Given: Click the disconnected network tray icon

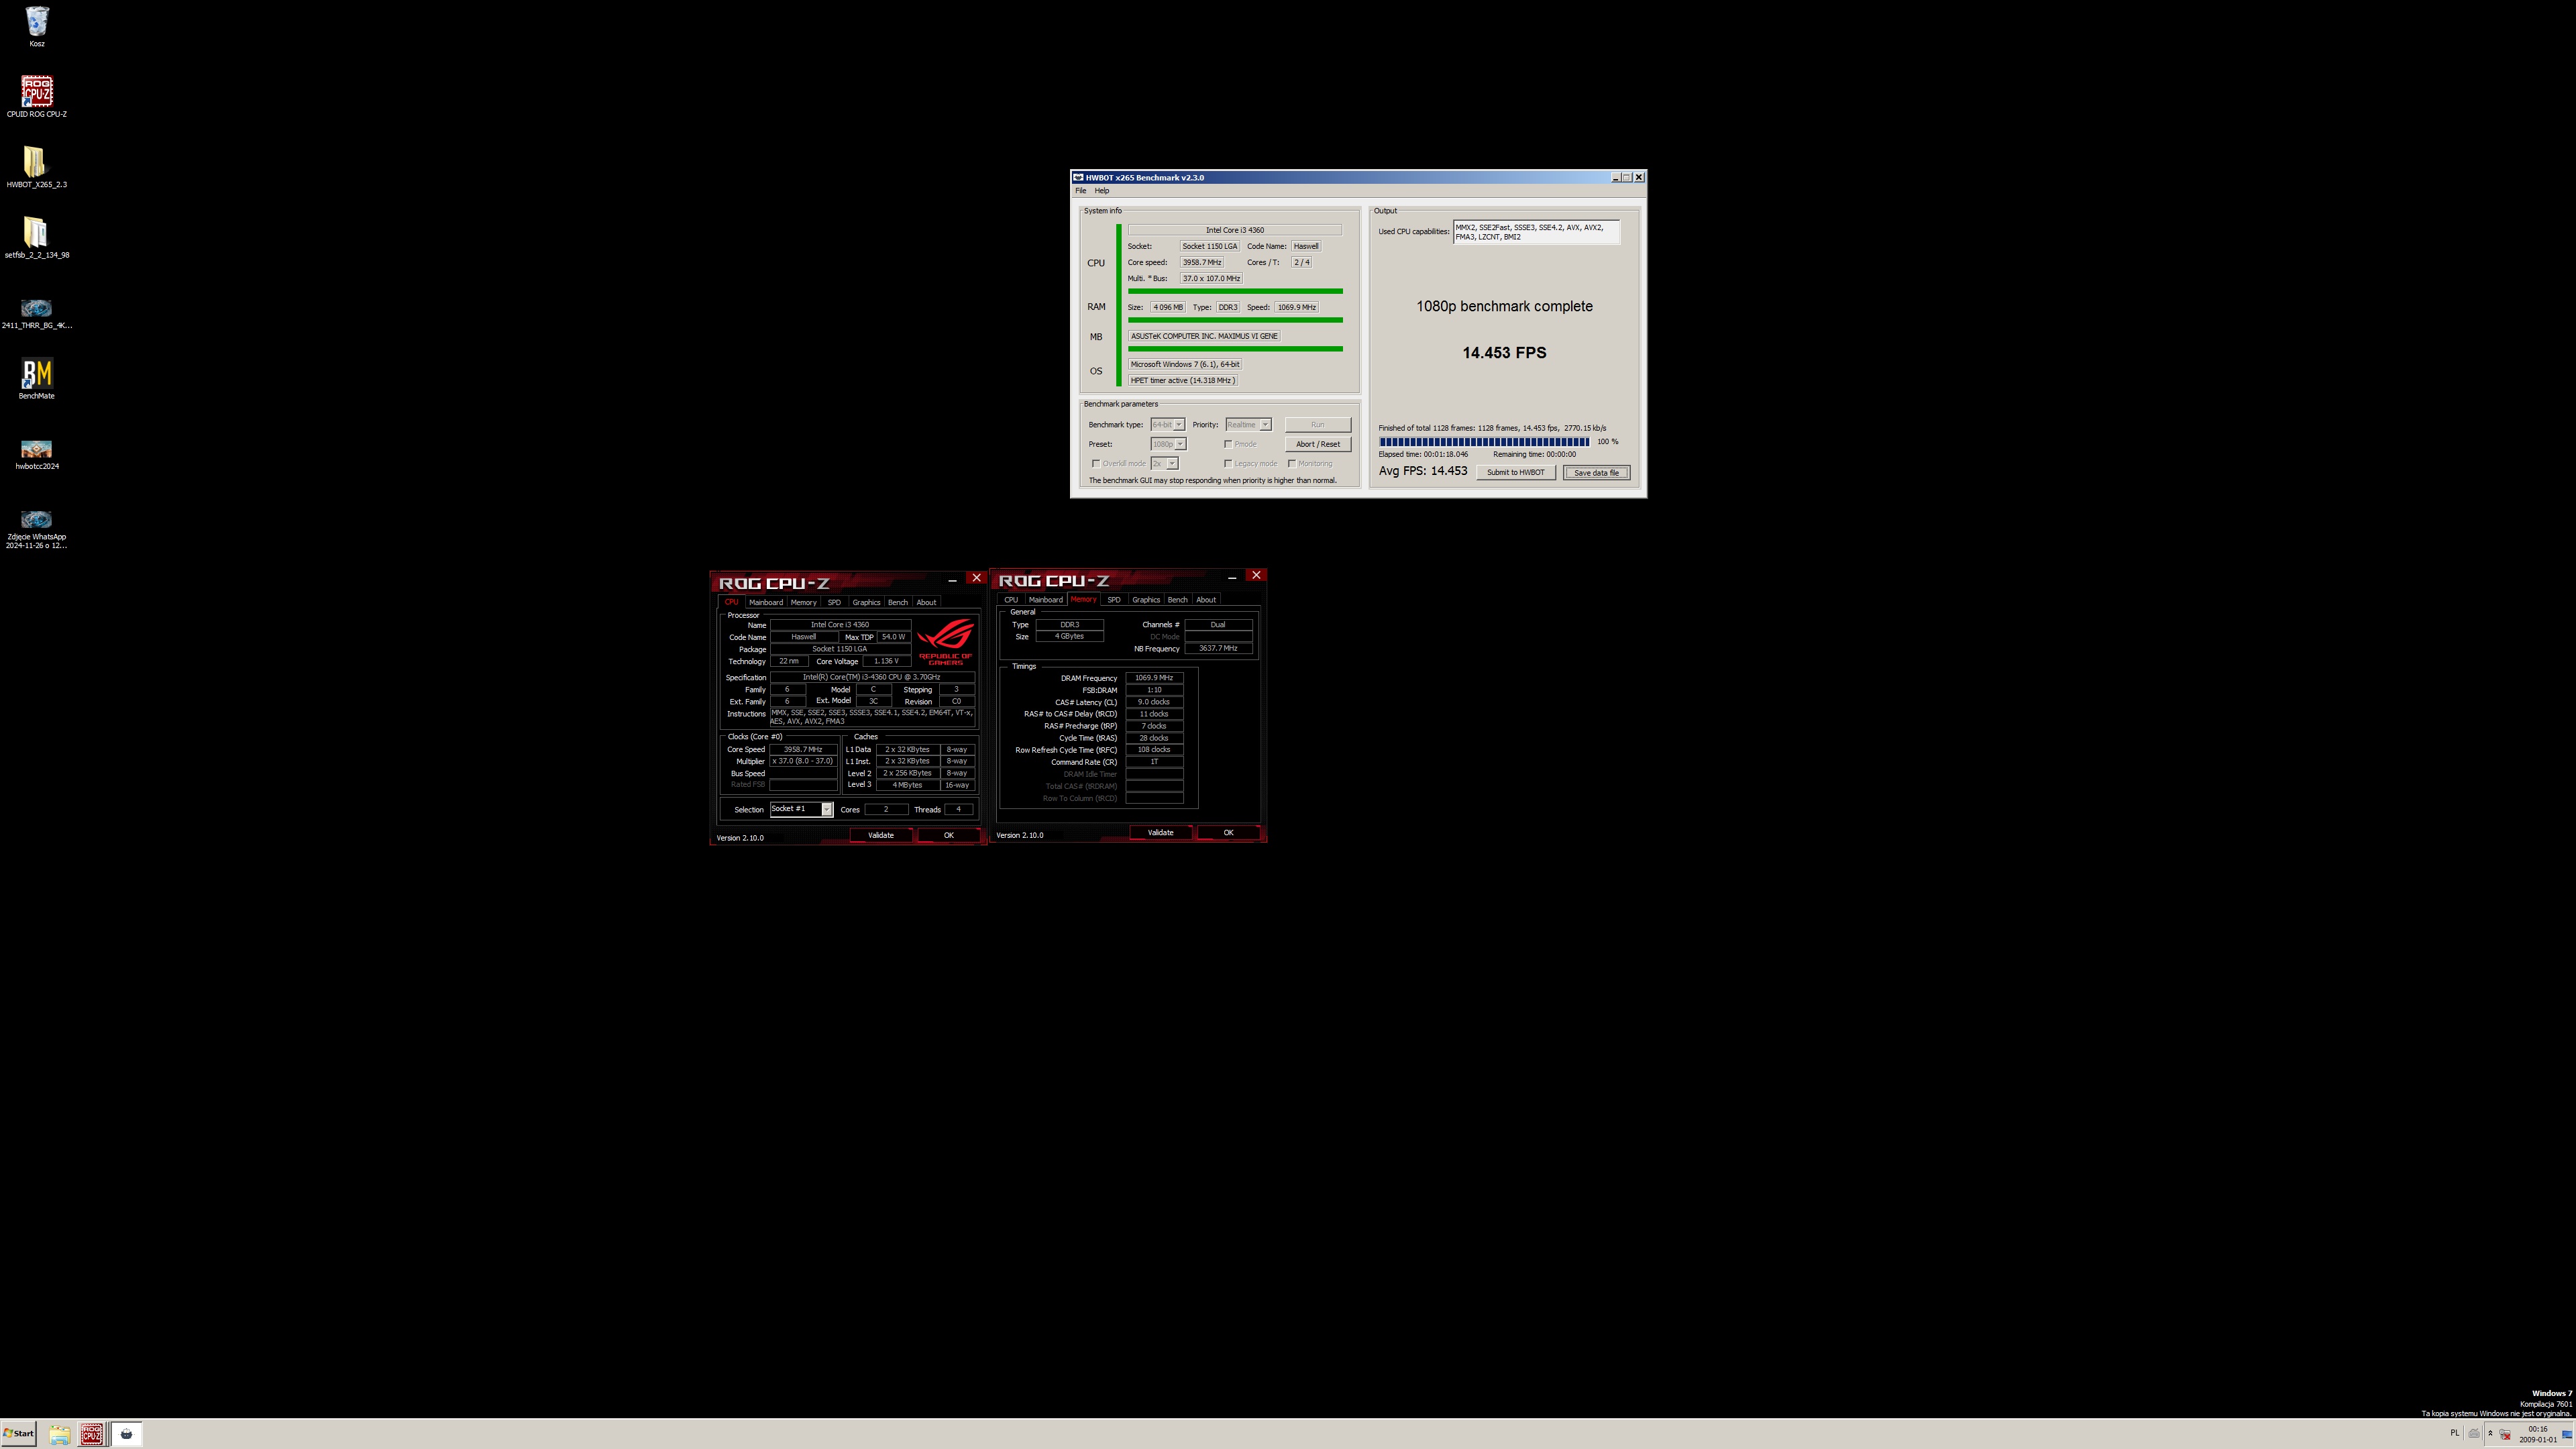Looking at the screenshot, I should point(2505,1434).
